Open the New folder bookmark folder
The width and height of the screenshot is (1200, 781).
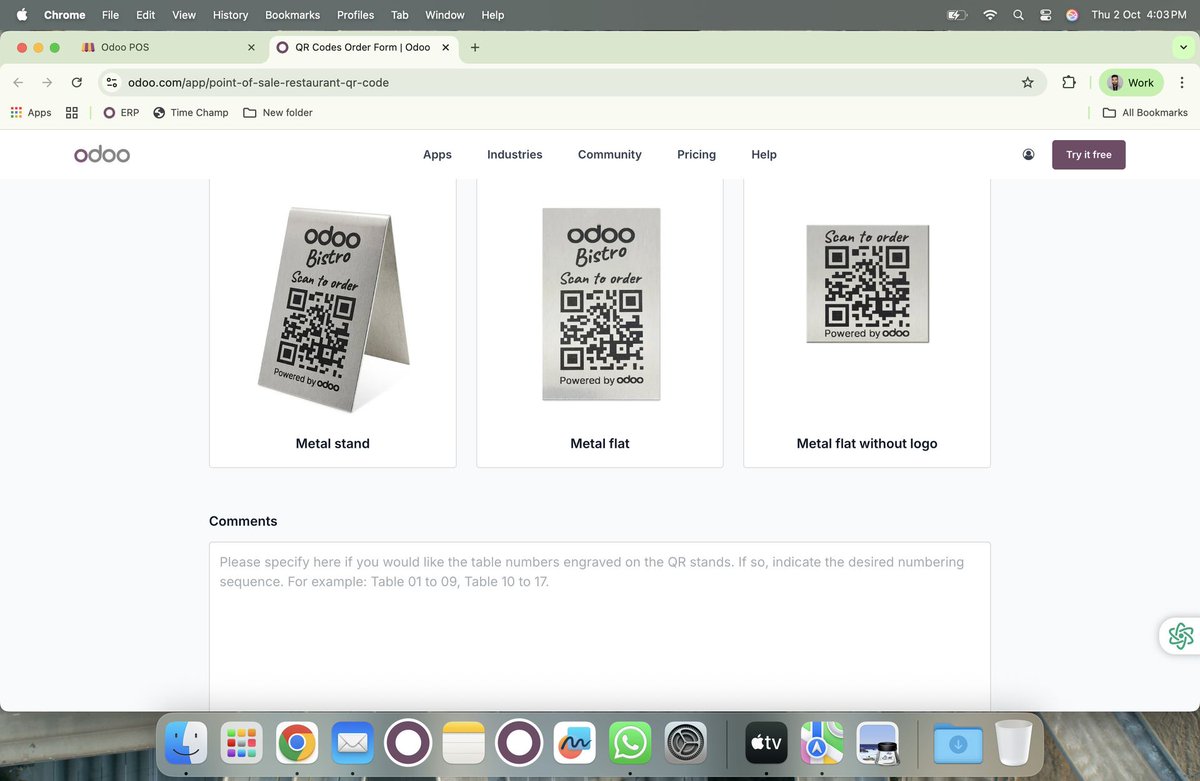pyautogui.click(x=278, y=113)
